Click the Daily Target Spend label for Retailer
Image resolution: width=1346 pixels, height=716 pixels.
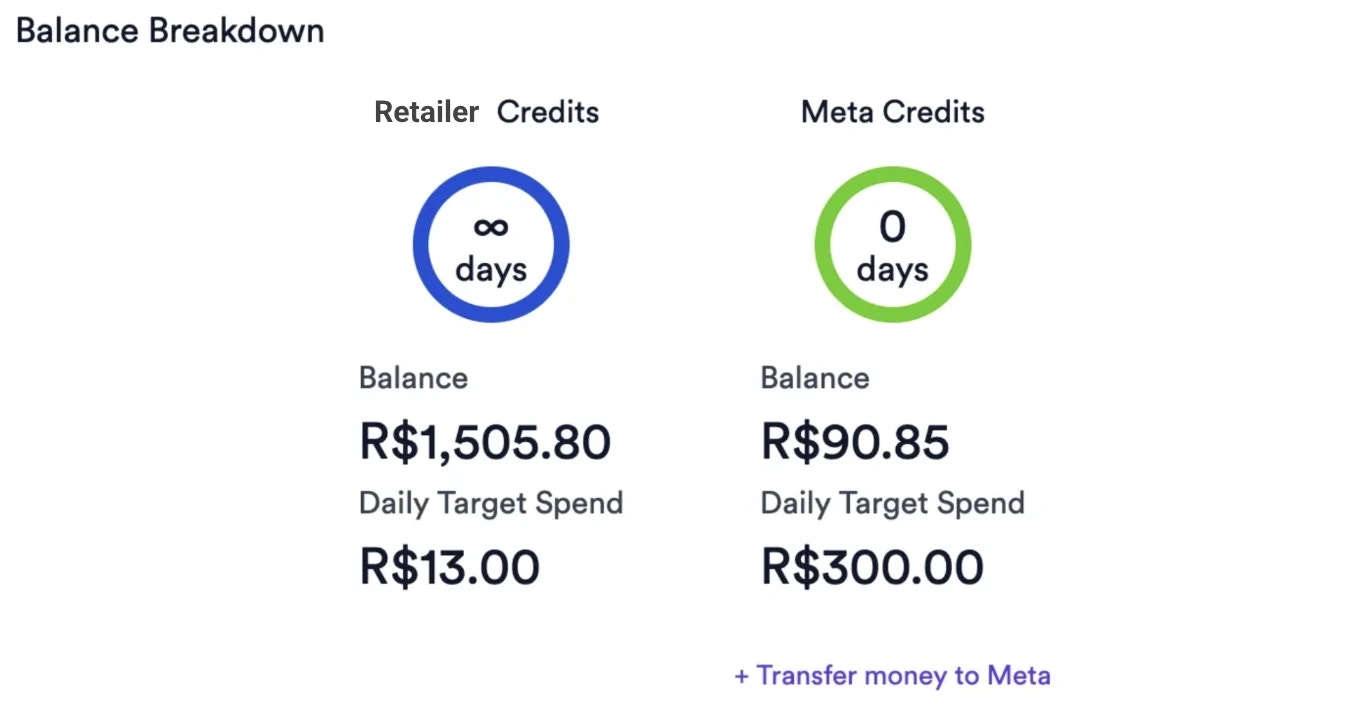490,503
